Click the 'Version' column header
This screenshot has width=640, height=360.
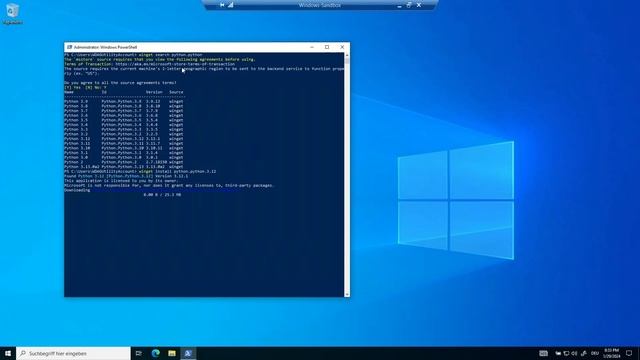pyautogui.click(x=154, y=92)
